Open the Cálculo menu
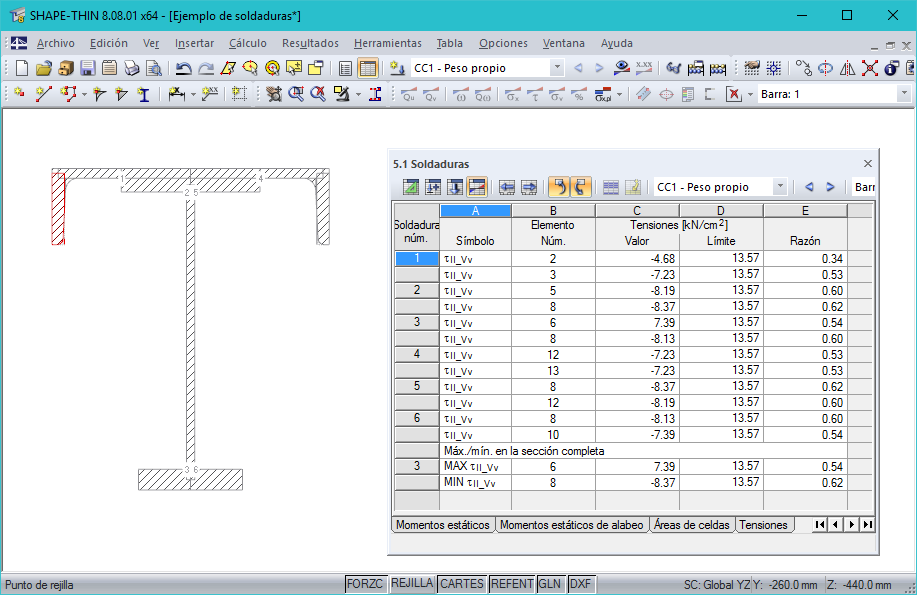The height and width of the screenshot is (595, 917). point(247,43)
